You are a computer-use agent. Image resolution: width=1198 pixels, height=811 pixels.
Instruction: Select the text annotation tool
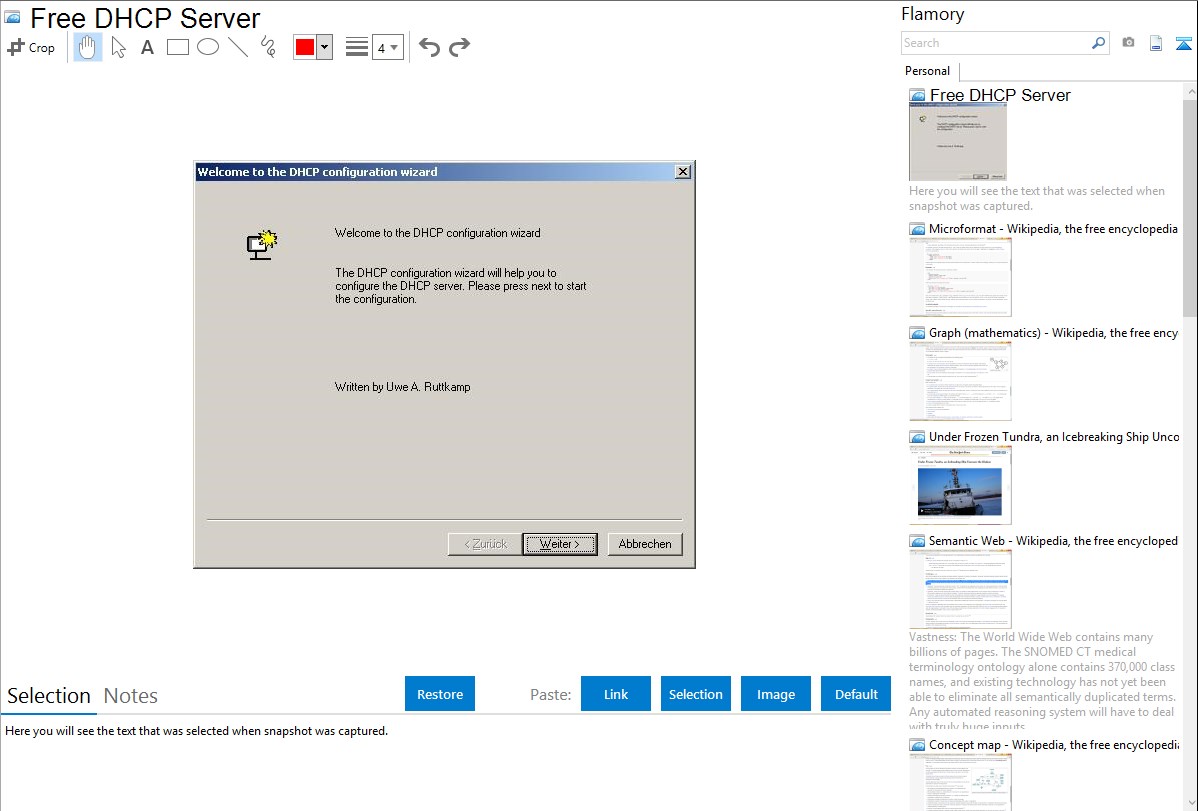[147, 47]
